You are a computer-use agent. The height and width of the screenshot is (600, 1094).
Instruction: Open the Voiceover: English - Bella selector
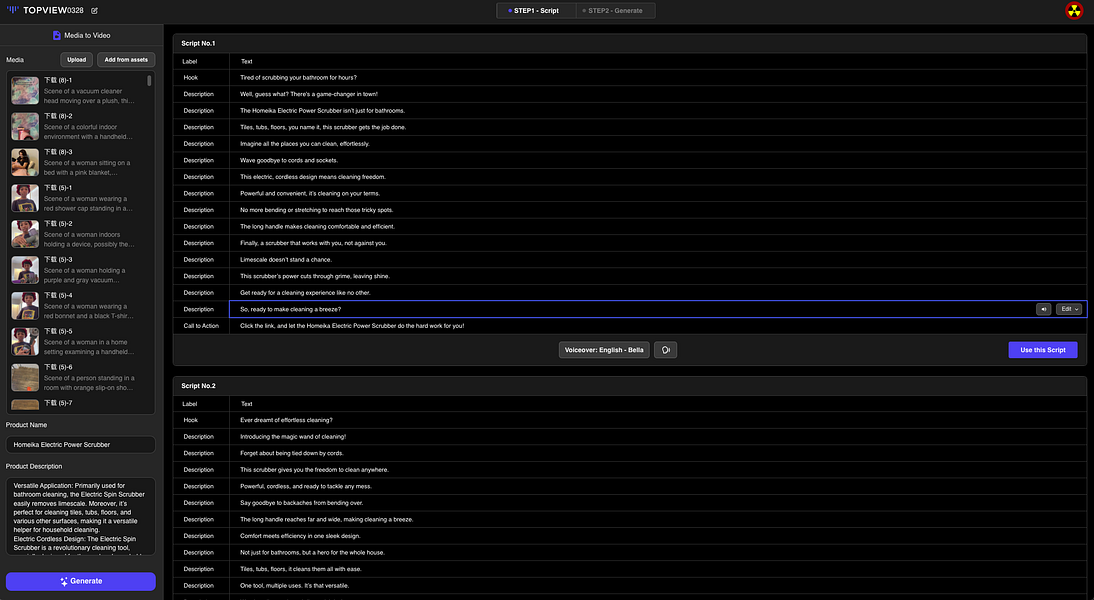coord(604,349)
